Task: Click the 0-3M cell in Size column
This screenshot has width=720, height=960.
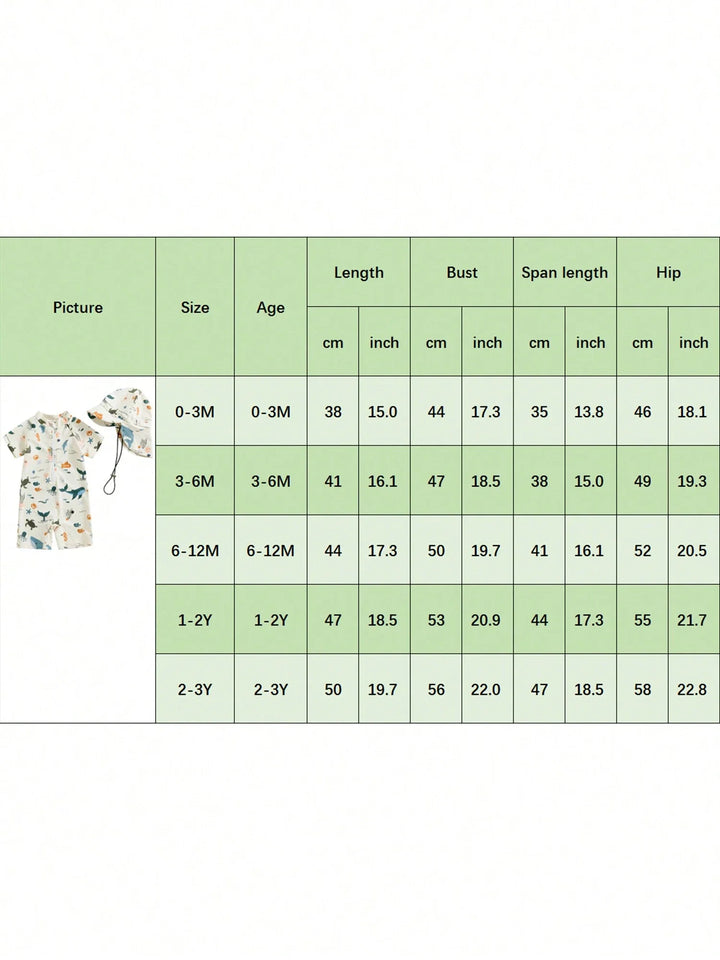Action: coord(195,412)
